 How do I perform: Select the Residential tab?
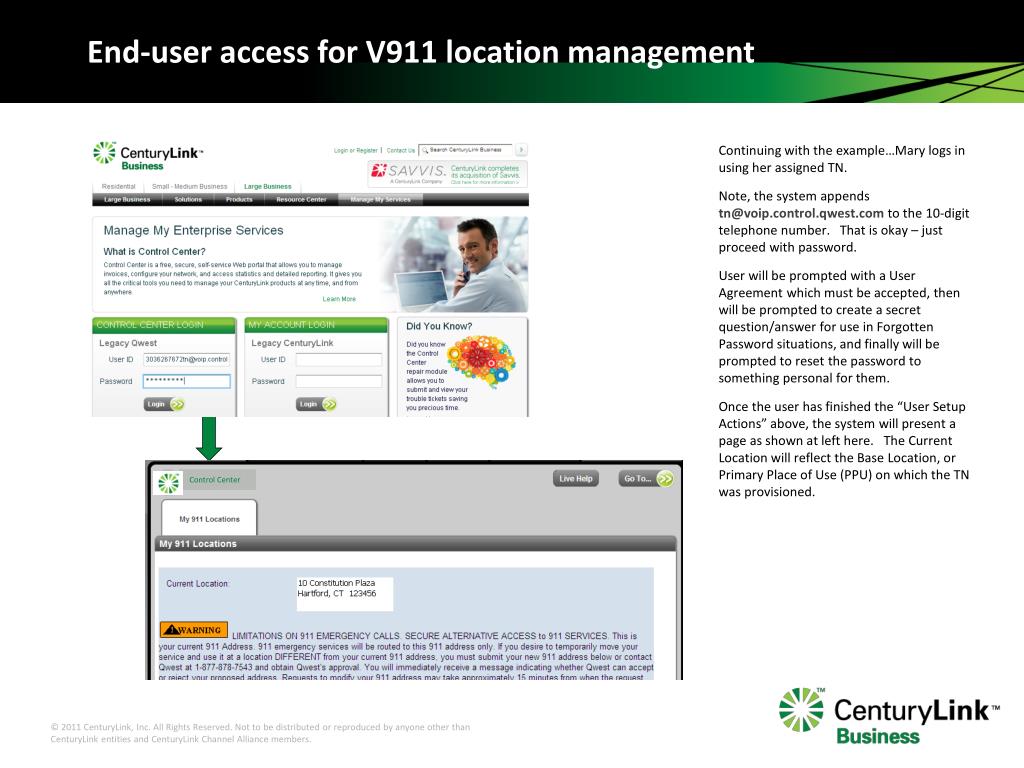(119, 187)
